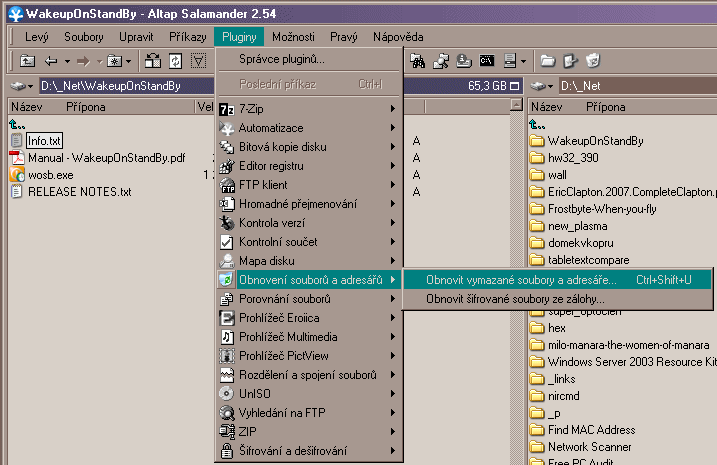Click the 7-Zip plugin icon

coord(227,109)
